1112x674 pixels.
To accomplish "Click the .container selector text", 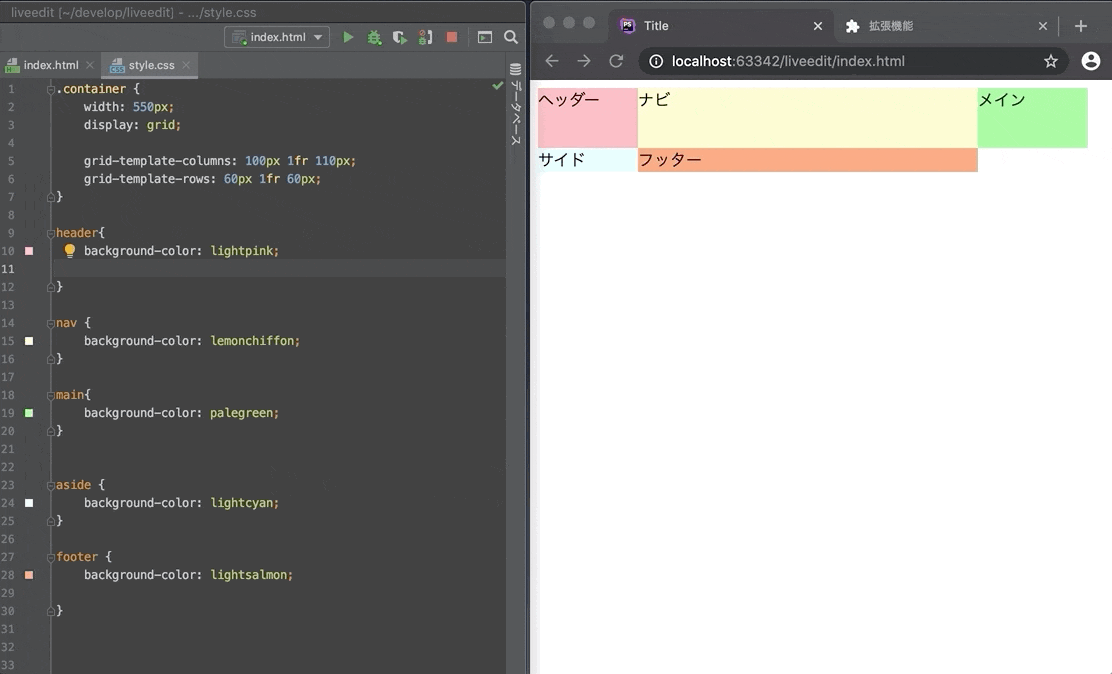I will point(91,89).
